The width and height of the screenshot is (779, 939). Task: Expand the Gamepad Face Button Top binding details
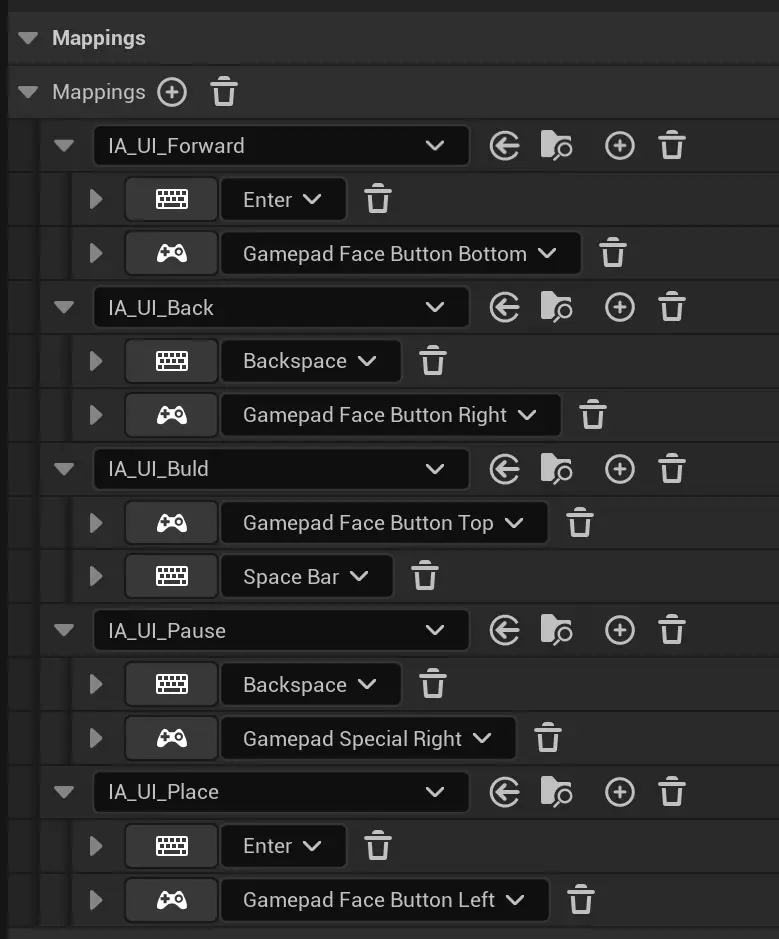(96, 523)
